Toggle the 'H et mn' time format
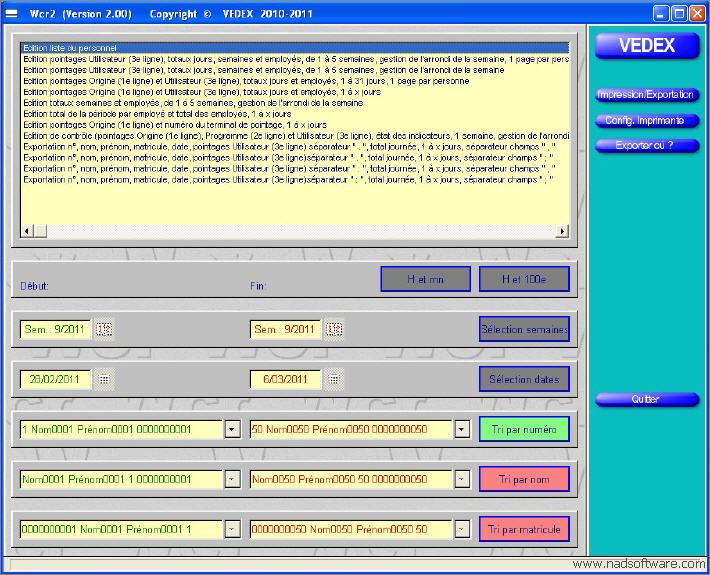The image size is (710, 575). click(425, 279)
